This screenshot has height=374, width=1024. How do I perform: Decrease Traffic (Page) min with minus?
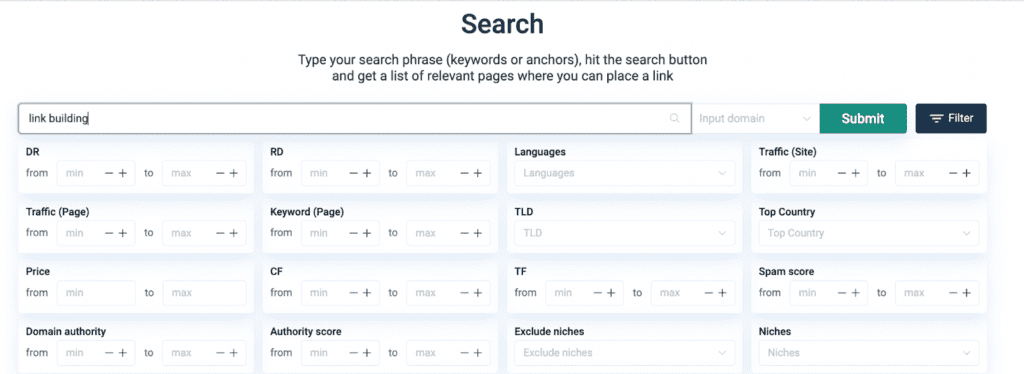click(x=109, y=233)
